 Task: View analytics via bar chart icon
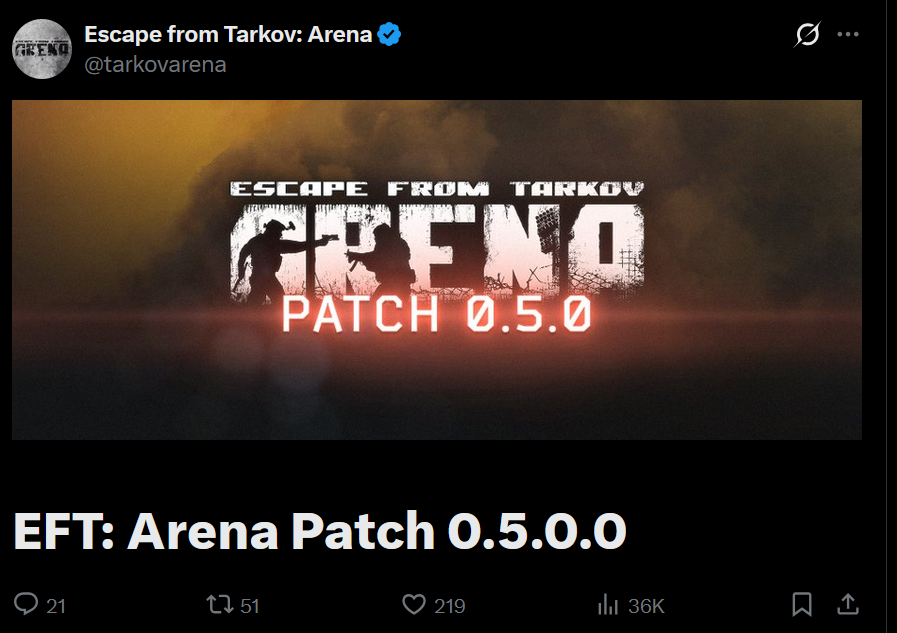[x=608, y=604]
